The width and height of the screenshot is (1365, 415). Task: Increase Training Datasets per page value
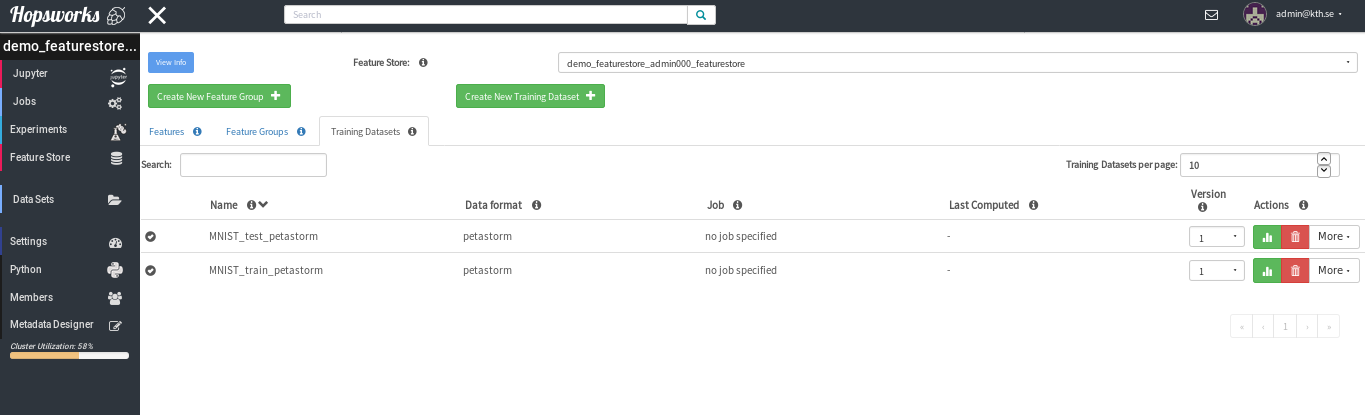click(1324, 159)
